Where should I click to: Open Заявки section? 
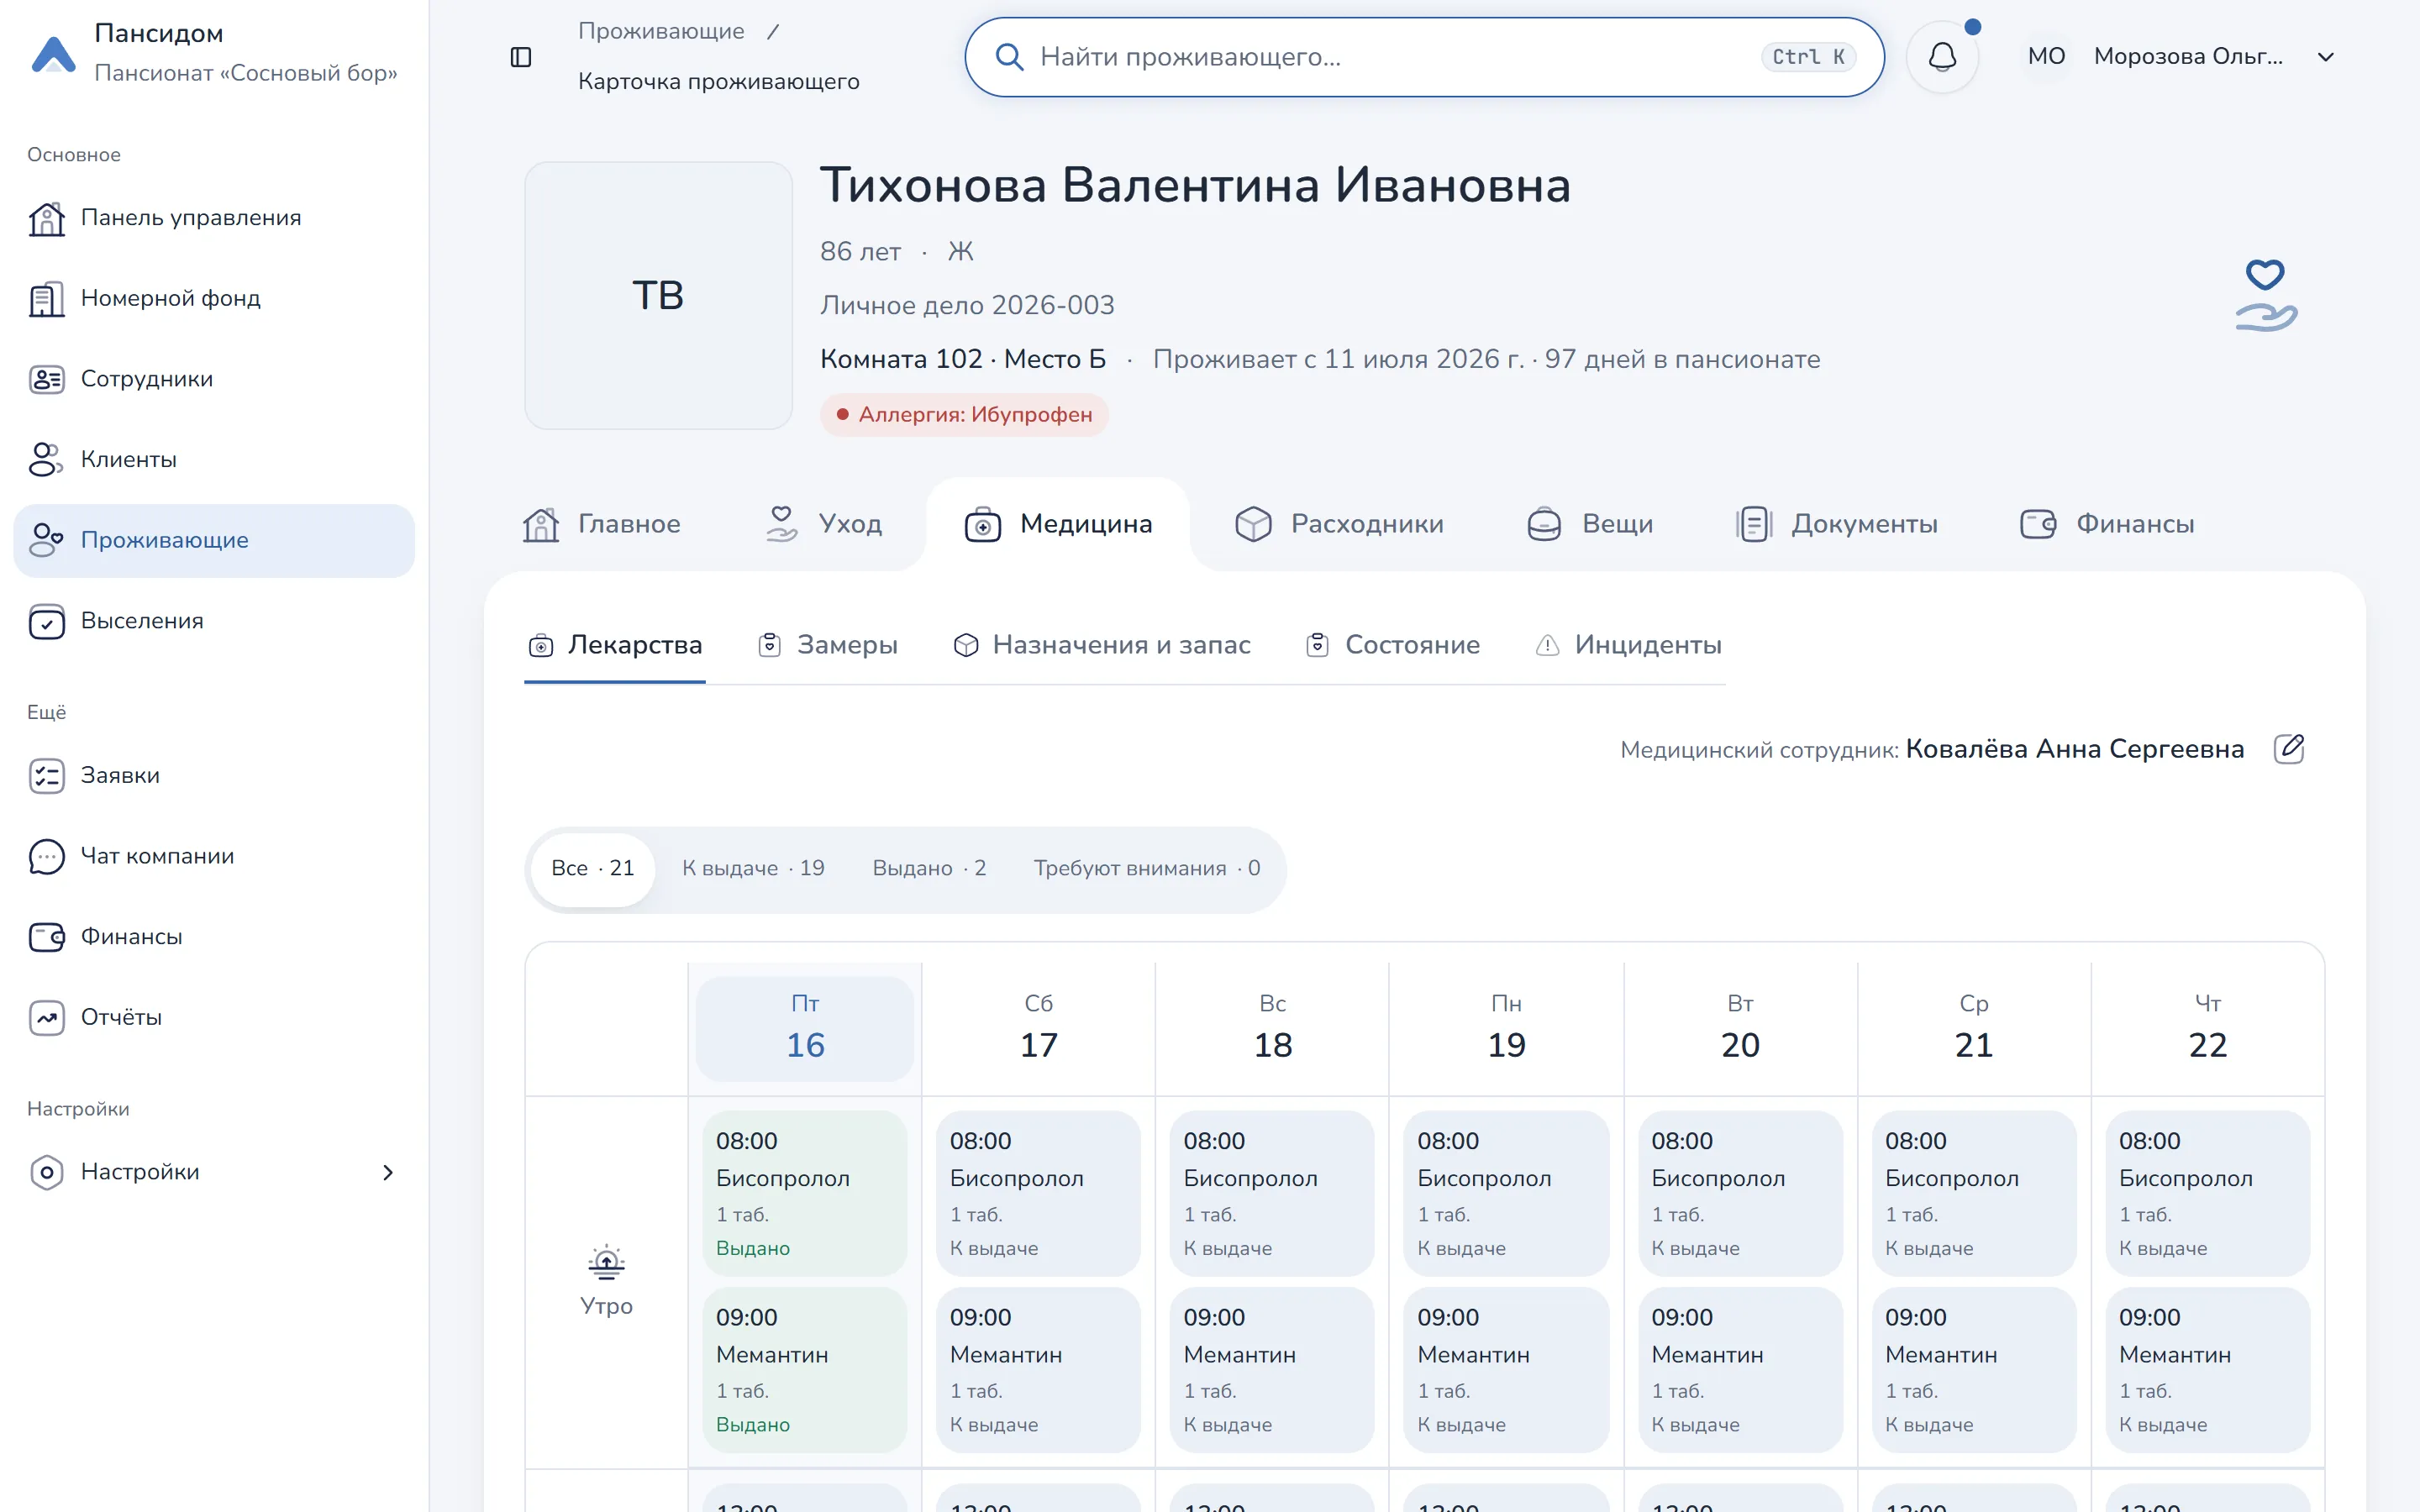pos(214,776)
